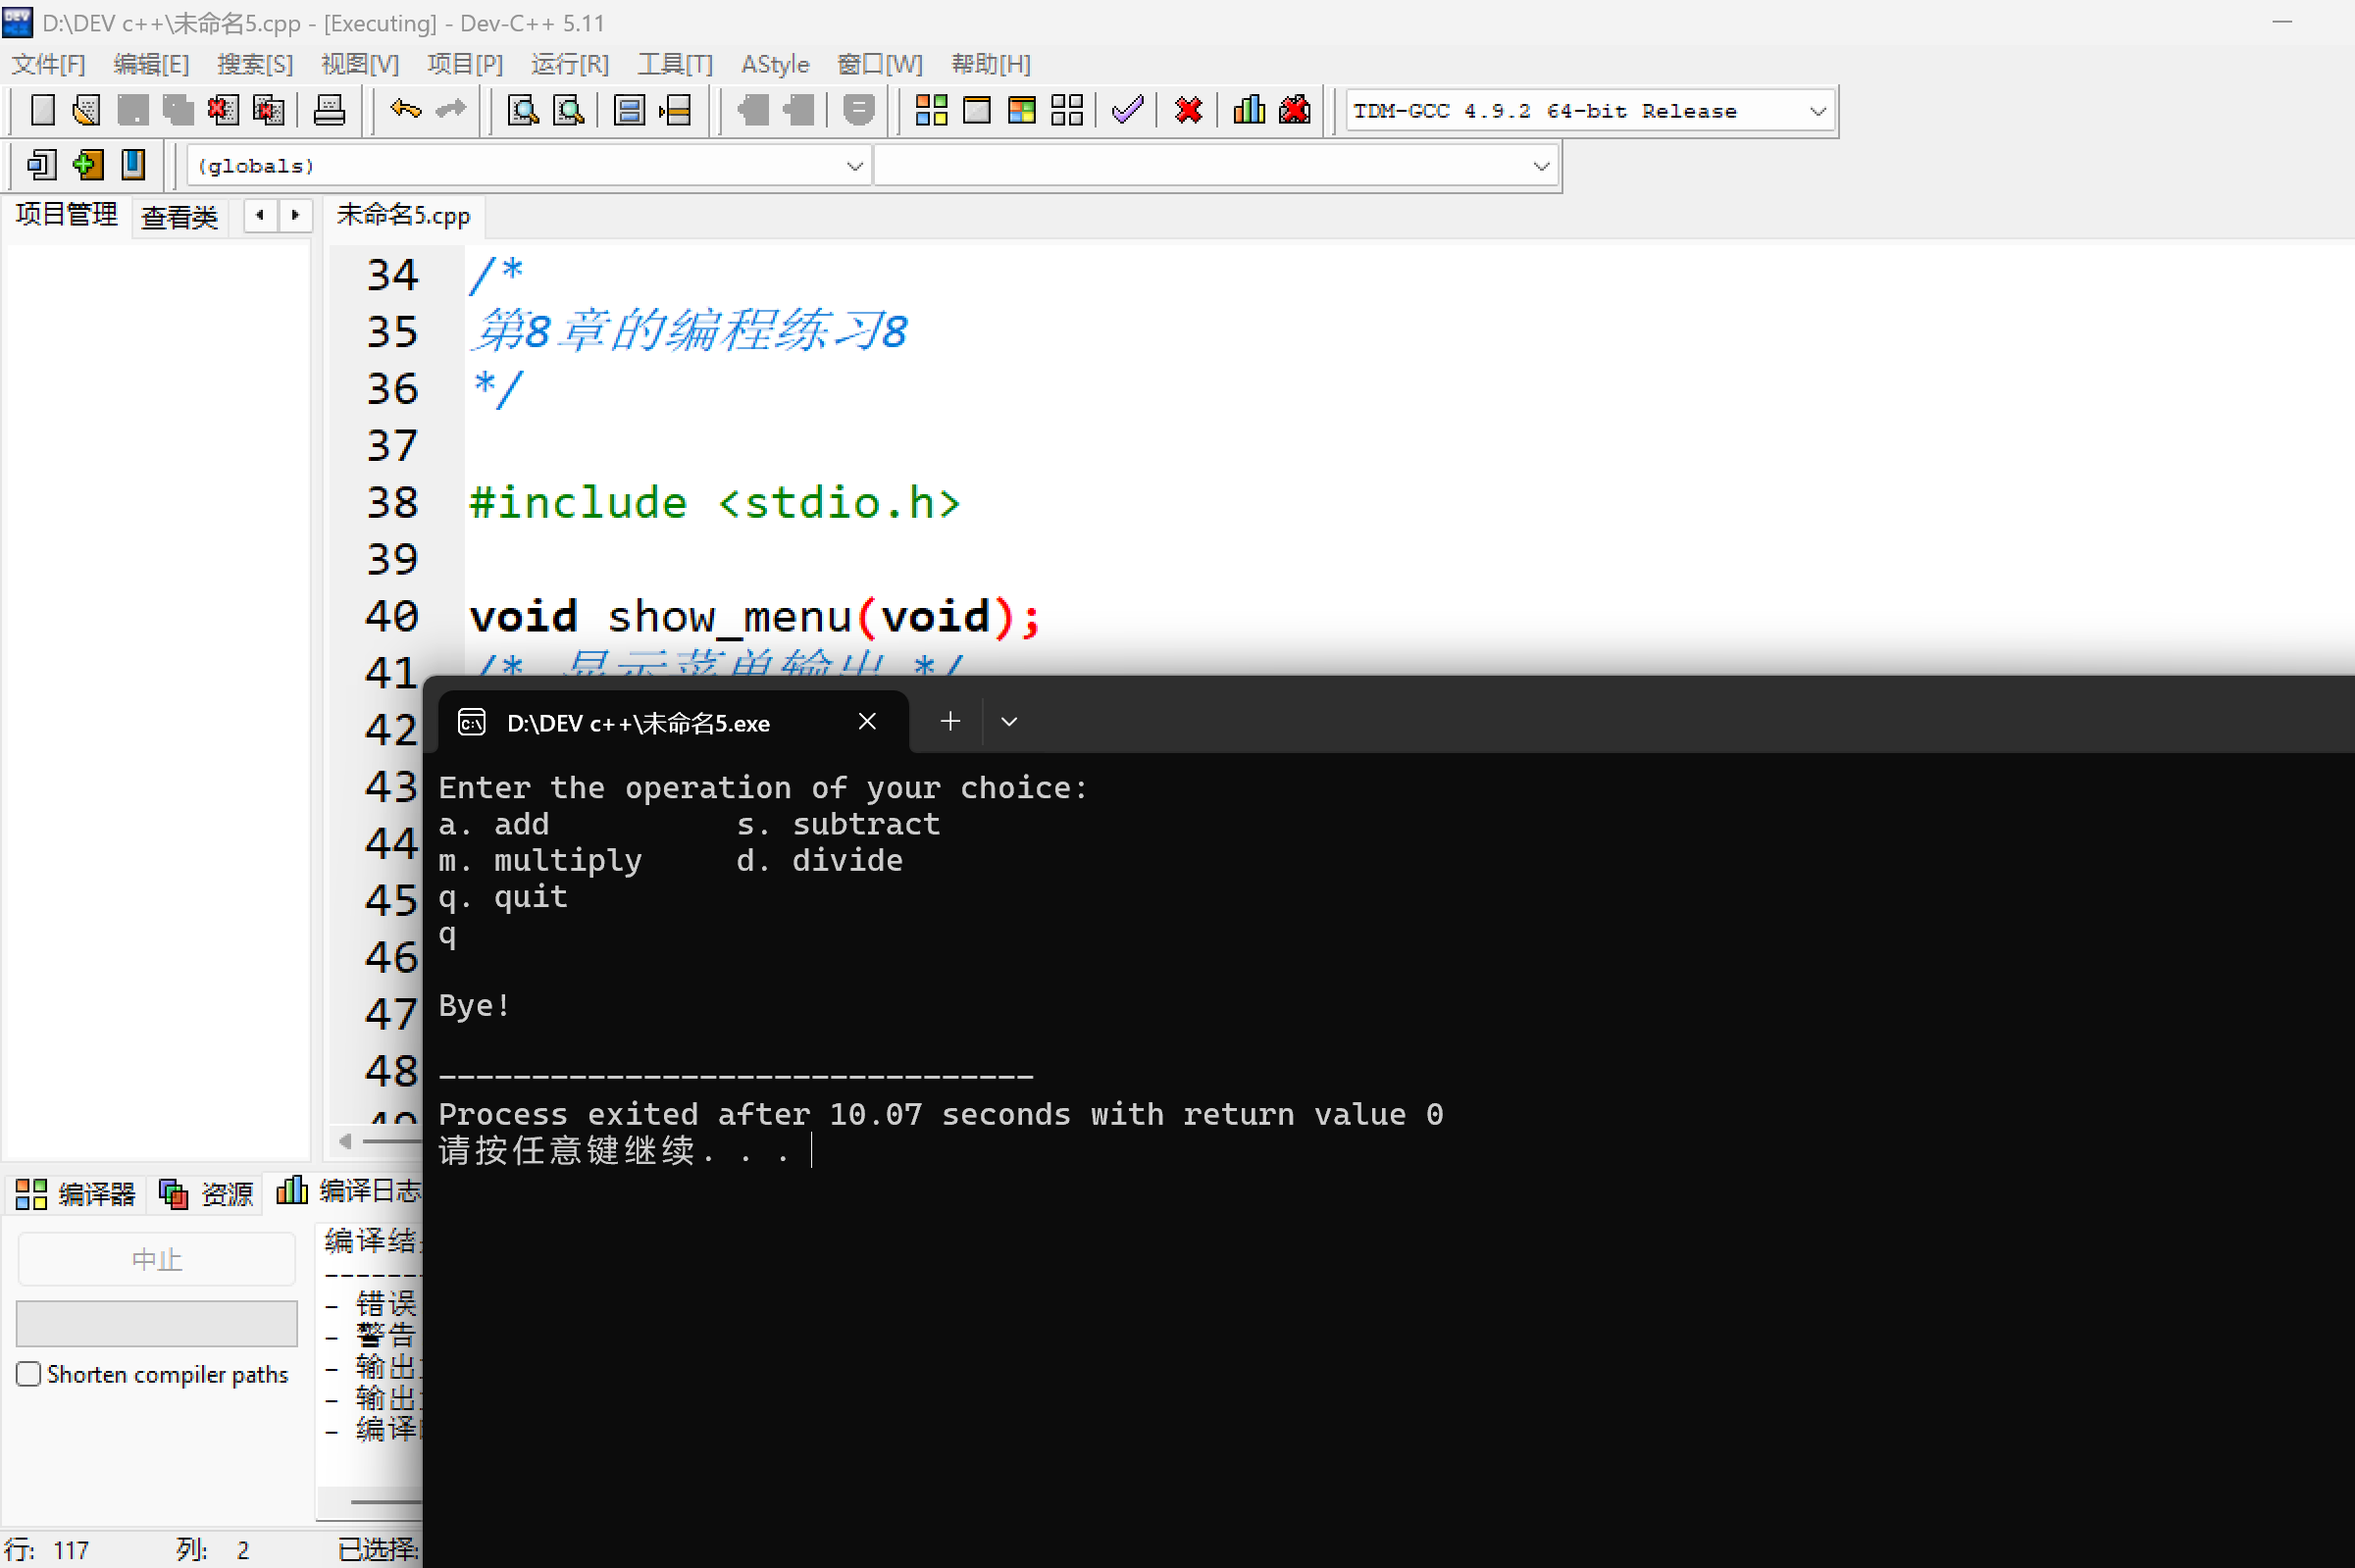This screenshot has width=2355, height=1568.
Task: Click the Find magnifier icon
Action: (x=523, y=110)
